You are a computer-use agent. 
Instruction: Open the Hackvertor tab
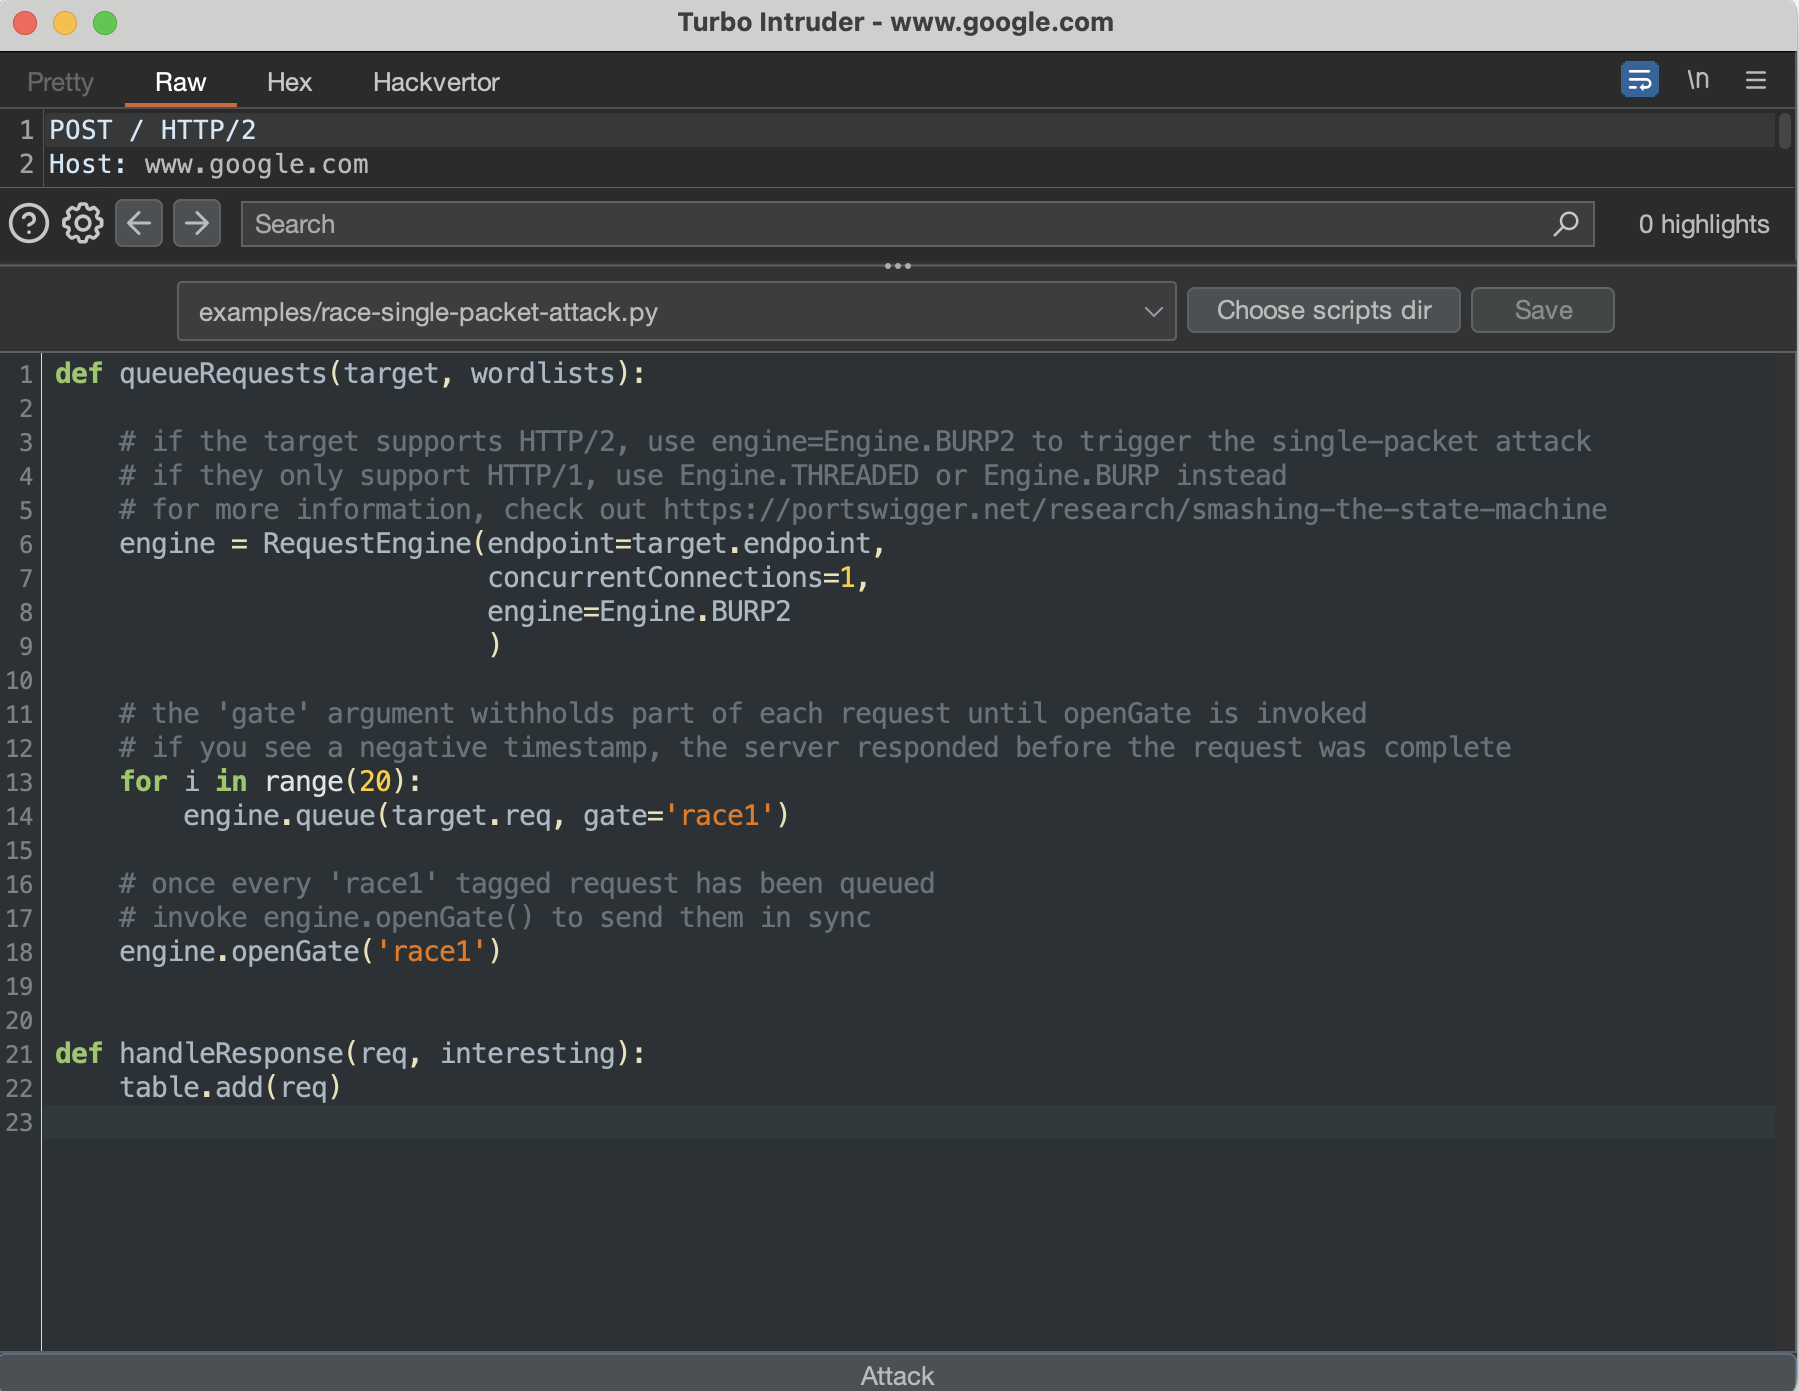point(436,82)
